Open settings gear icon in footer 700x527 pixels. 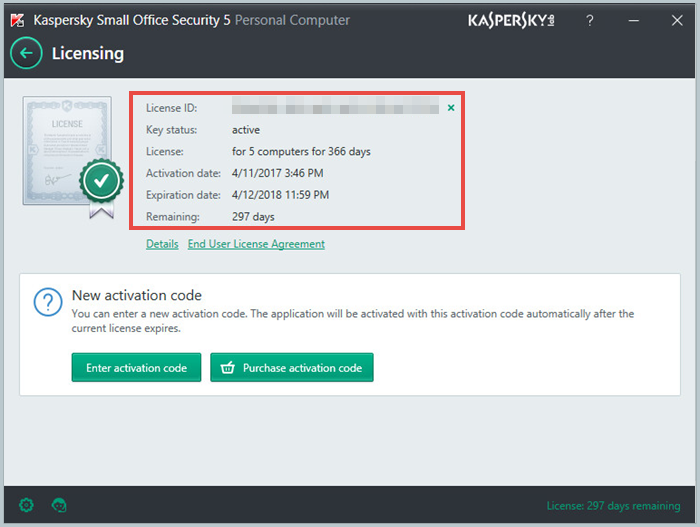26,505
